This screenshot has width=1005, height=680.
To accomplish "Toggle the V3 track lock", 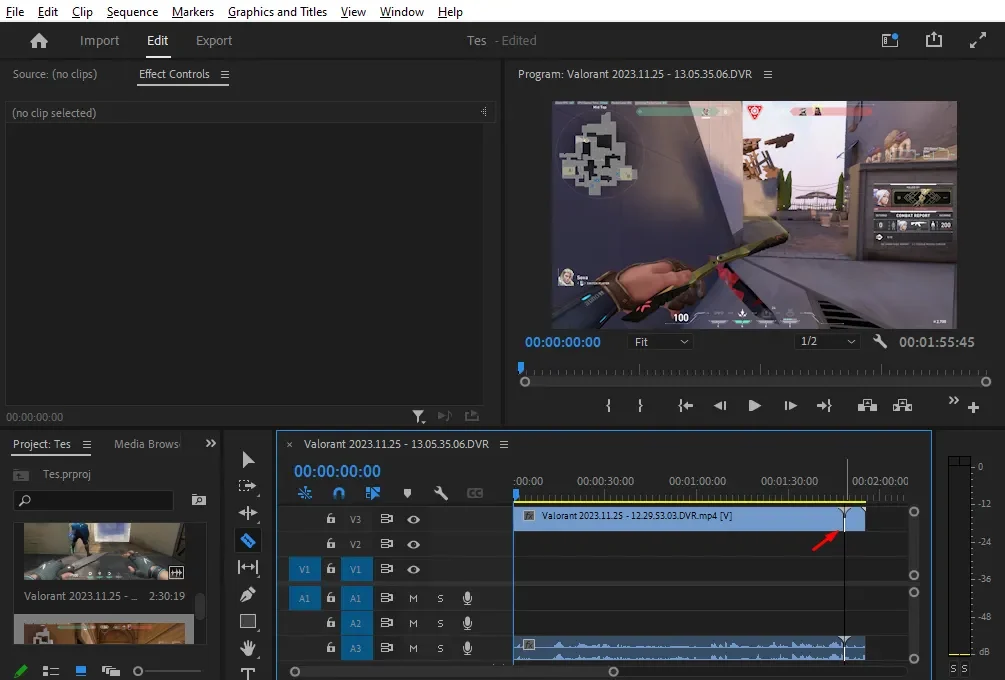I will (331, 518).
